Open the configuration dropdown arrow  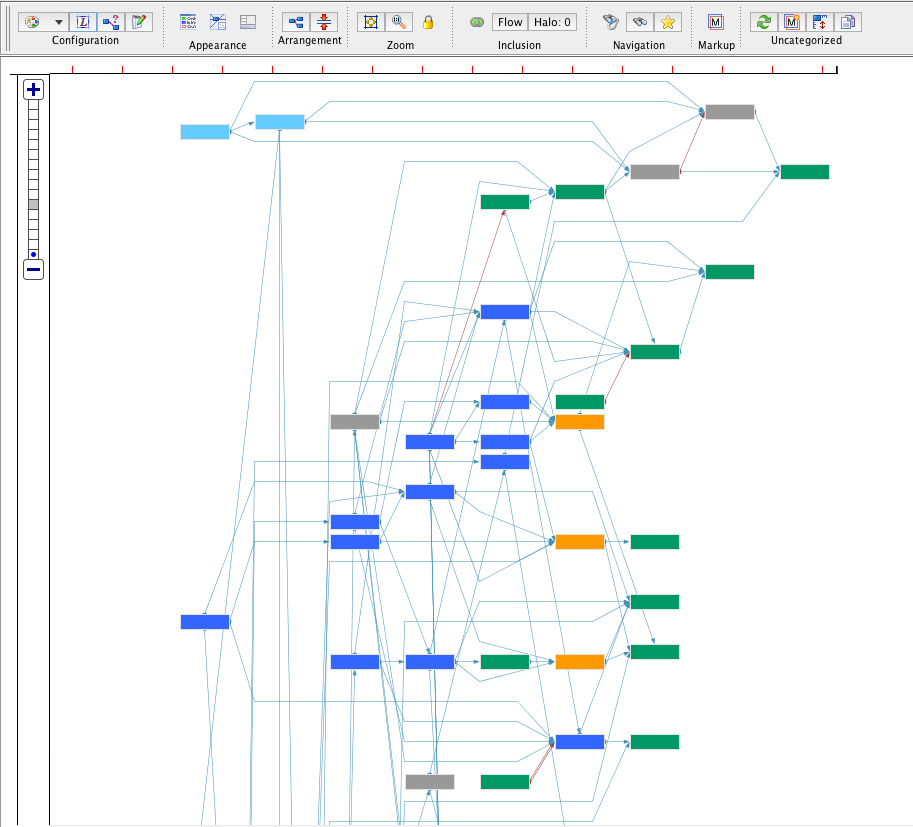[x=58, y=22]
